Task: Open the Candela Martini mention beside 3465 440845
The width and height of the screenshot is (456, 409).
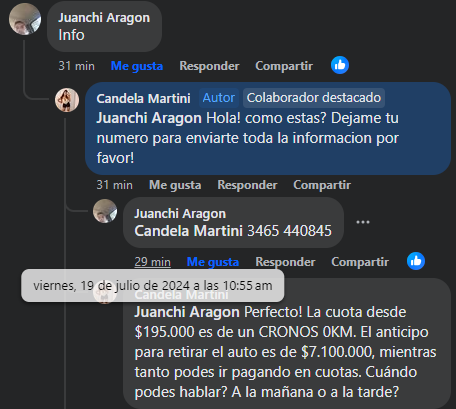Action: [188, 231]
